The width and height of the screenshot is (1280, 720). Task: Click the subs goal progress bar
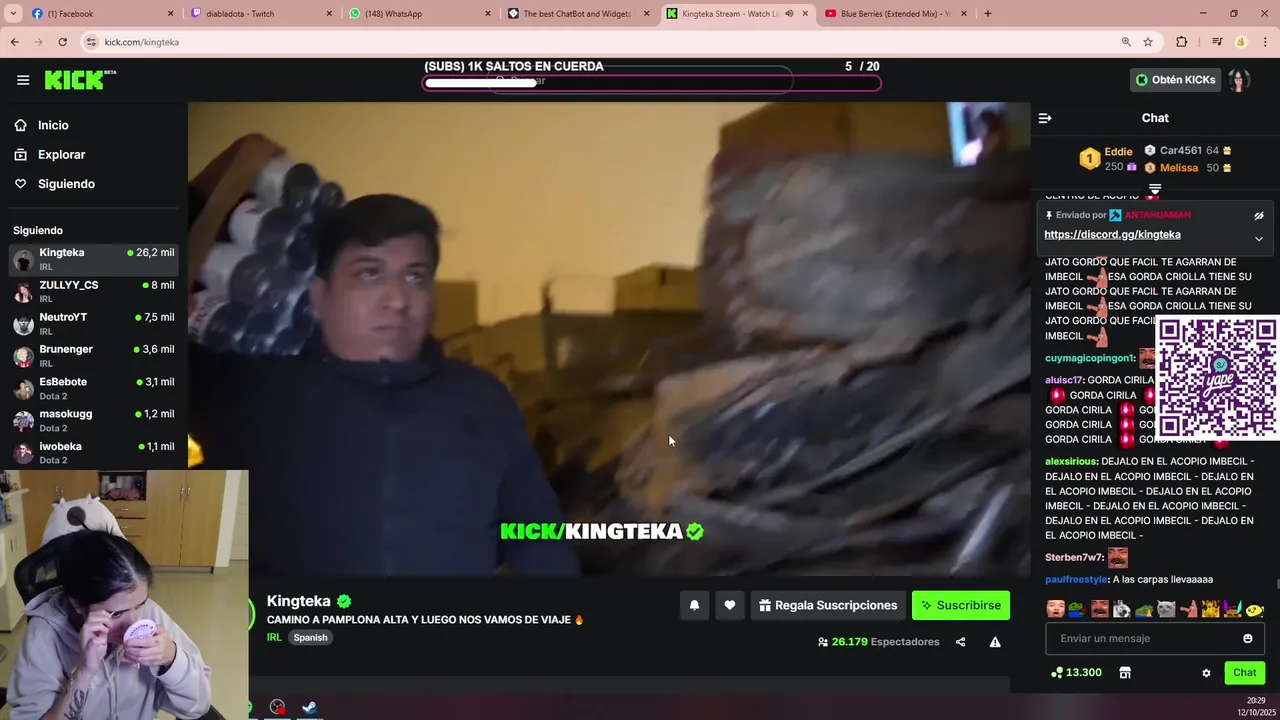pos(652,83)
